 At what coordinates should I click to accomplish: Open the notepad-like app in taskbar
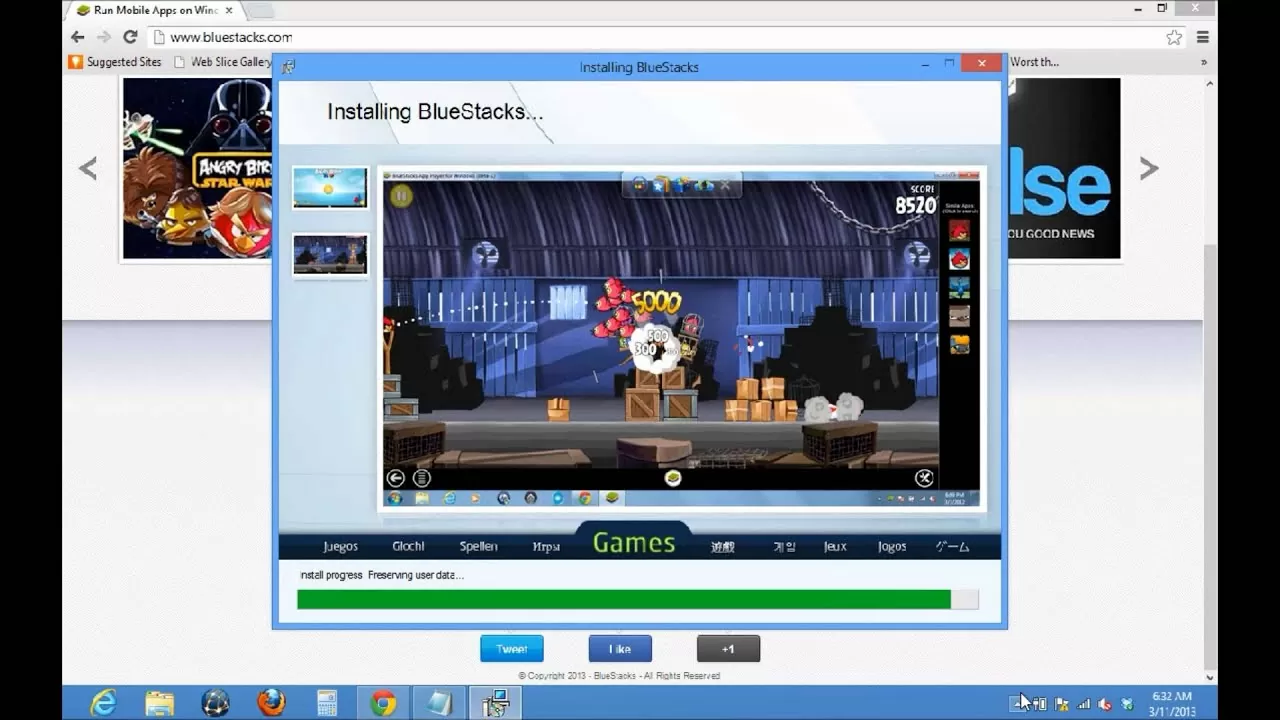pos(439,703)
